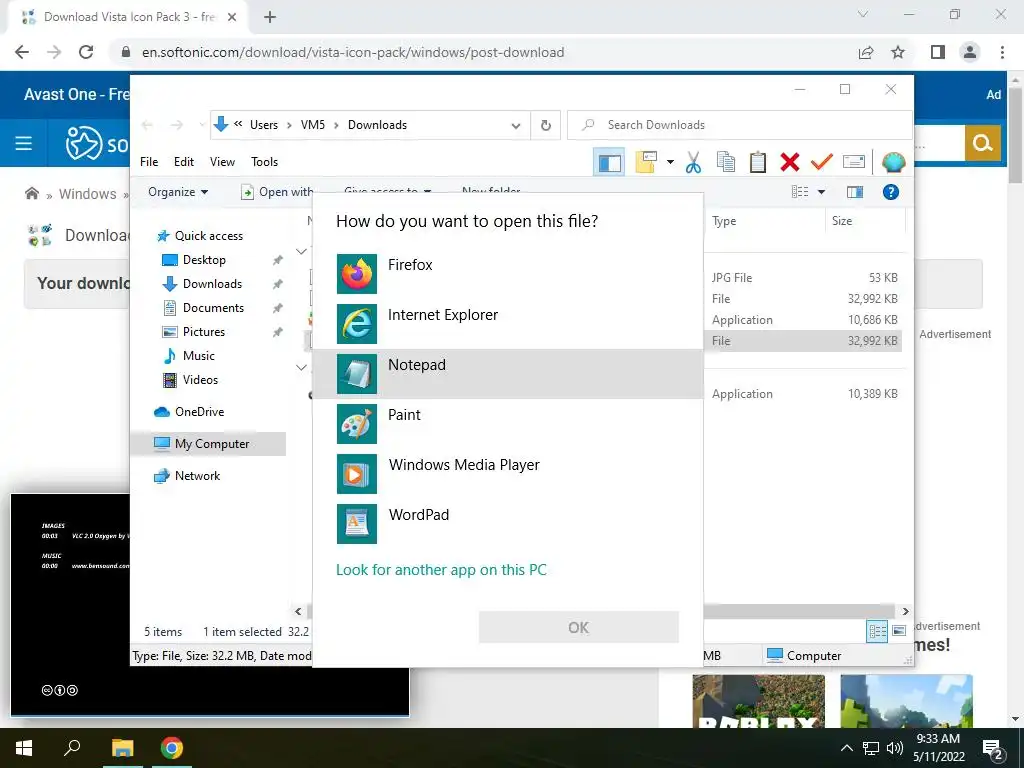Open the Chrome side panel icon
Image resolution: width=1024 pixels, height=768 pixels.
tap(938, 52)
